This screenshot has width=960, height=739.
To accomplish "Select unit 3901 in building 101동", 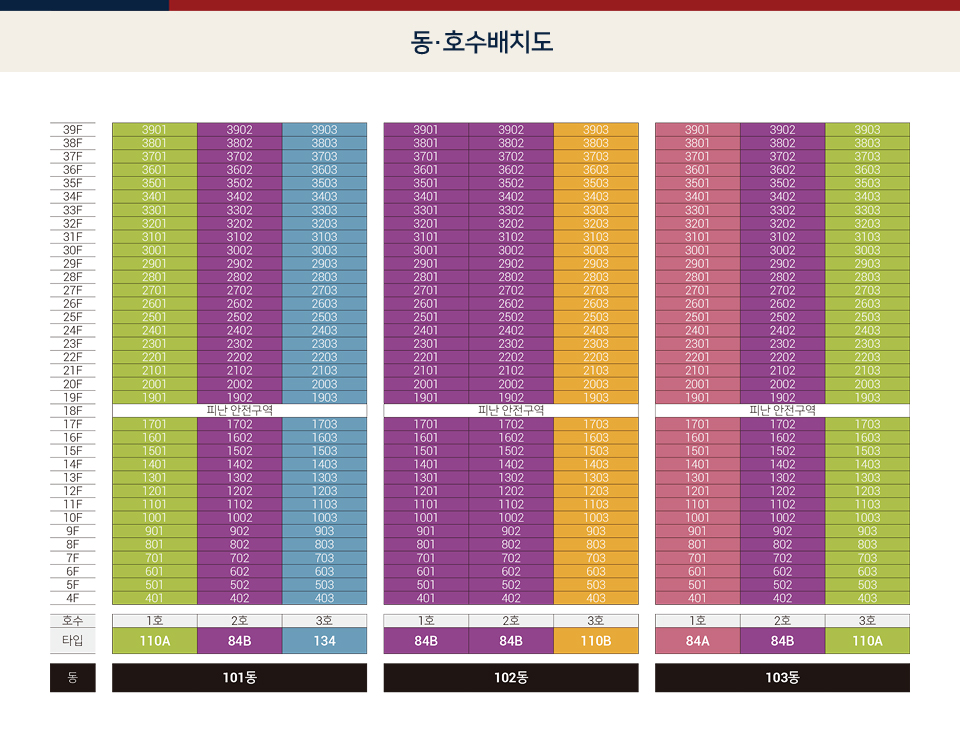I will click(154, 129).
